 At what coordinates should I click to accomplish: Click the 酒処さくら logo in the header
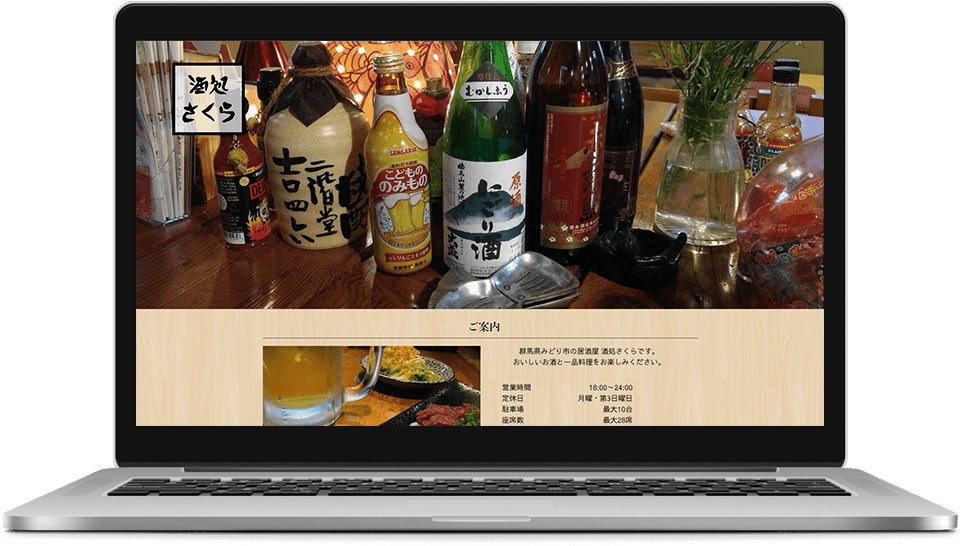pyautogui.click(x=208, y=99)
